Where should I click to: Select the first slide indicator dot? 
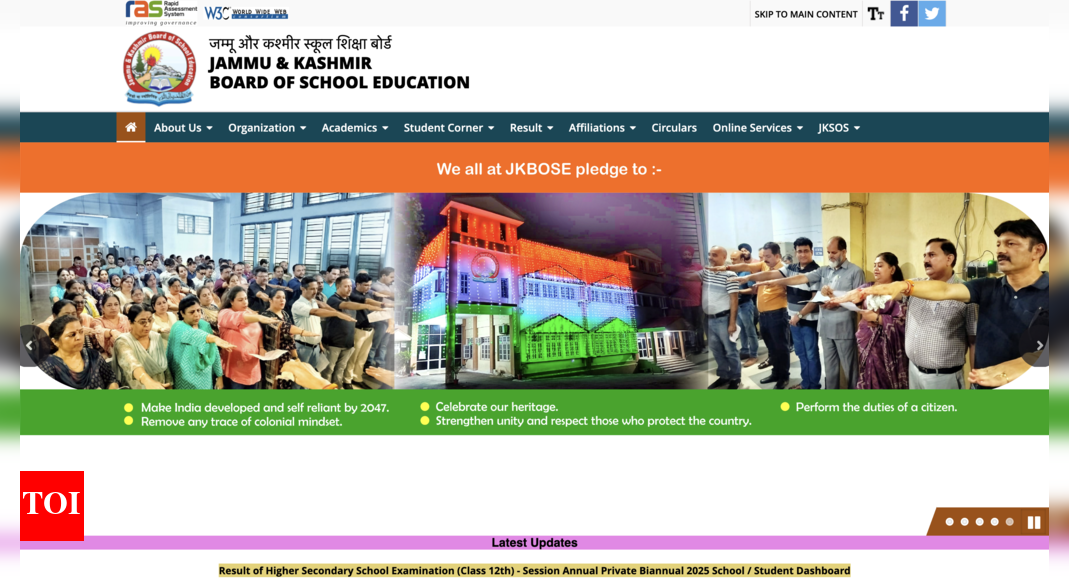[x=950, y=522]
